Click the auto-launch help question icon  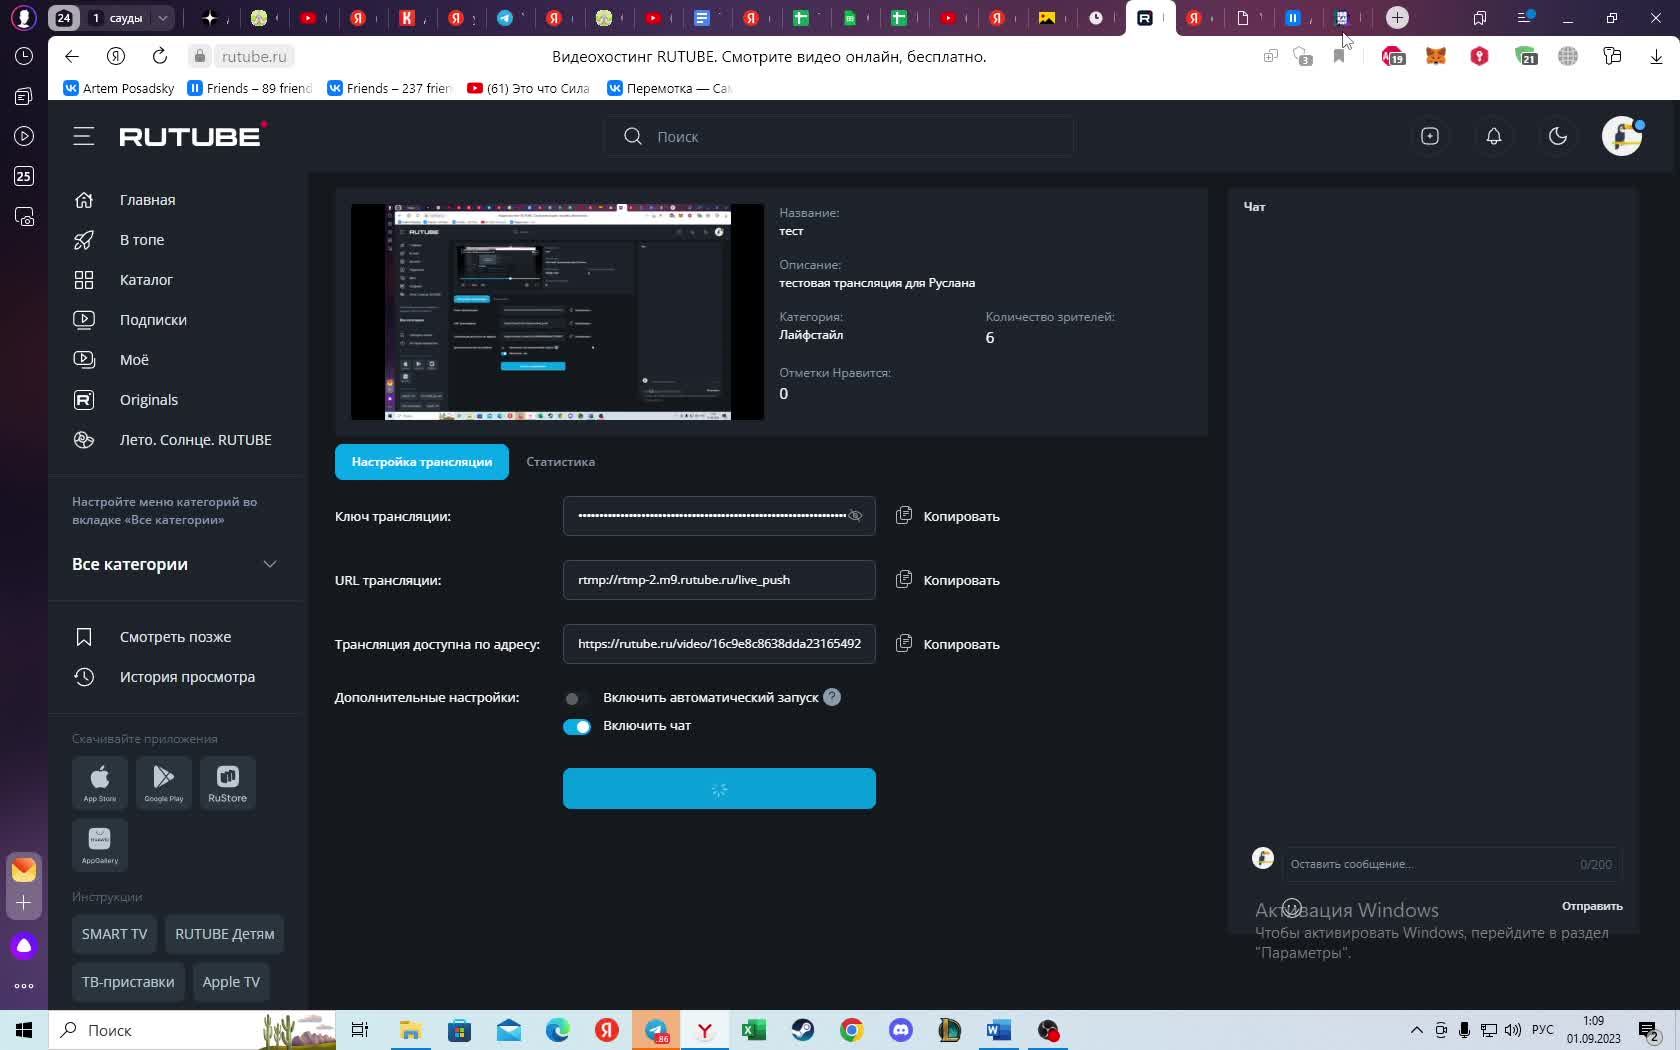832,697
